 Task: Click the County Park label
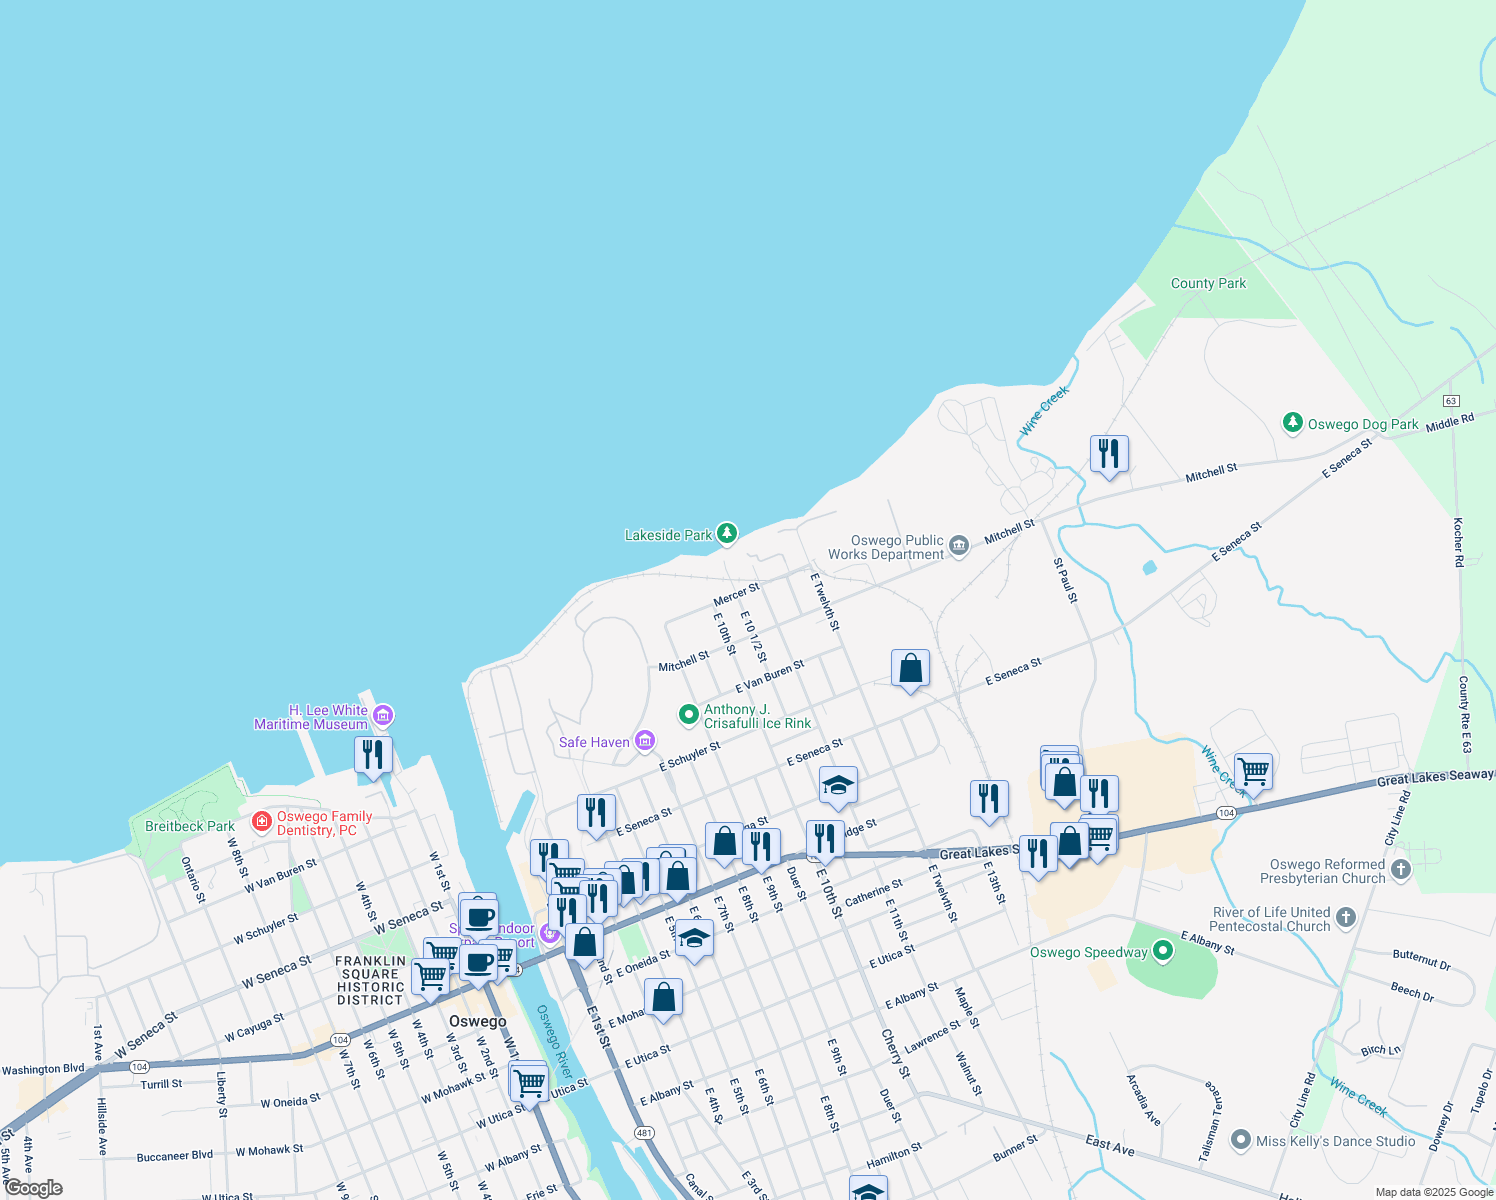pos(1208,283)
